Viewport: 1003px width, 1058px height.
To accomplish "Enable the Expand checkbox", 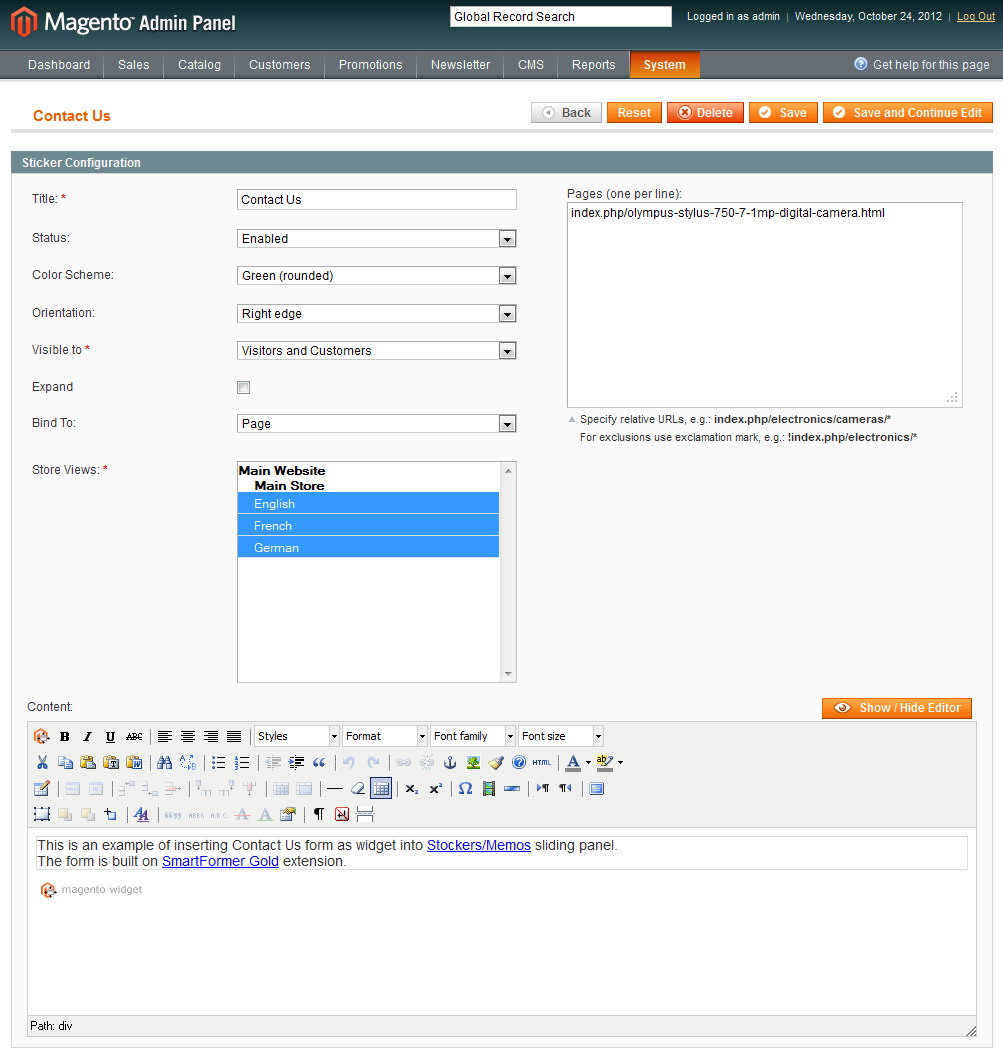I will 242,387.
